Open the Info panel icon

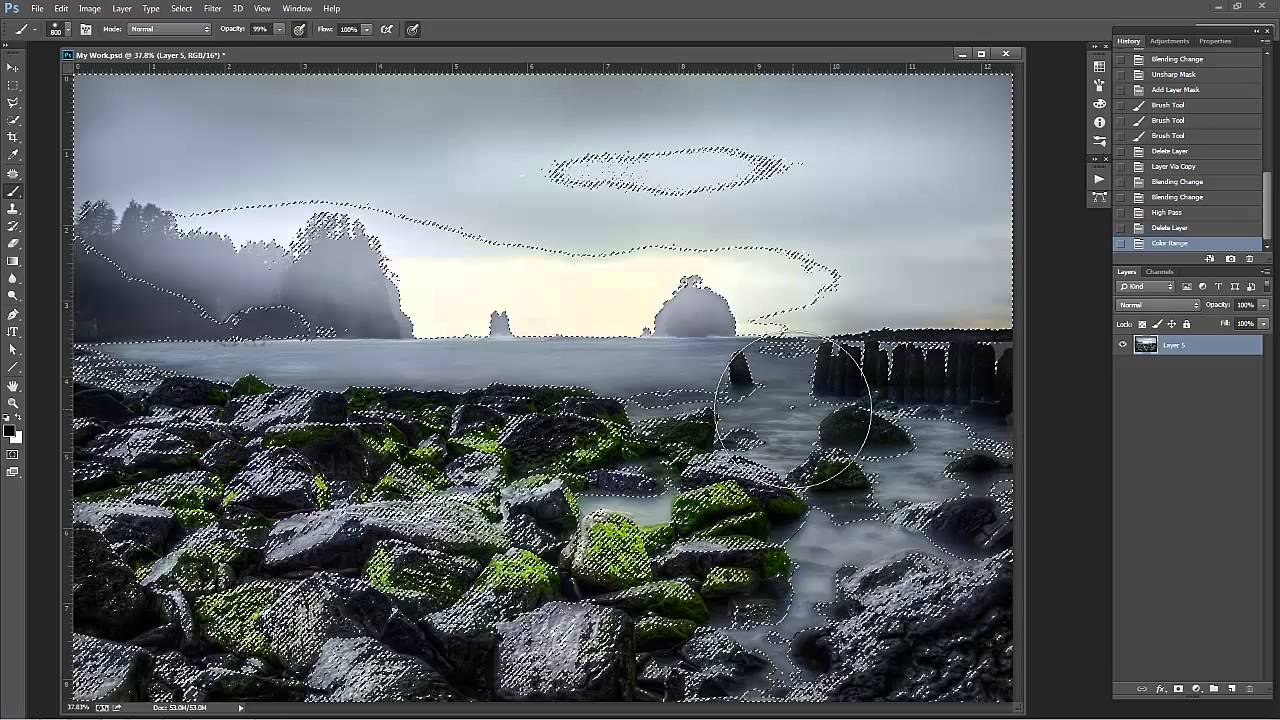[x=1099, y=122]
